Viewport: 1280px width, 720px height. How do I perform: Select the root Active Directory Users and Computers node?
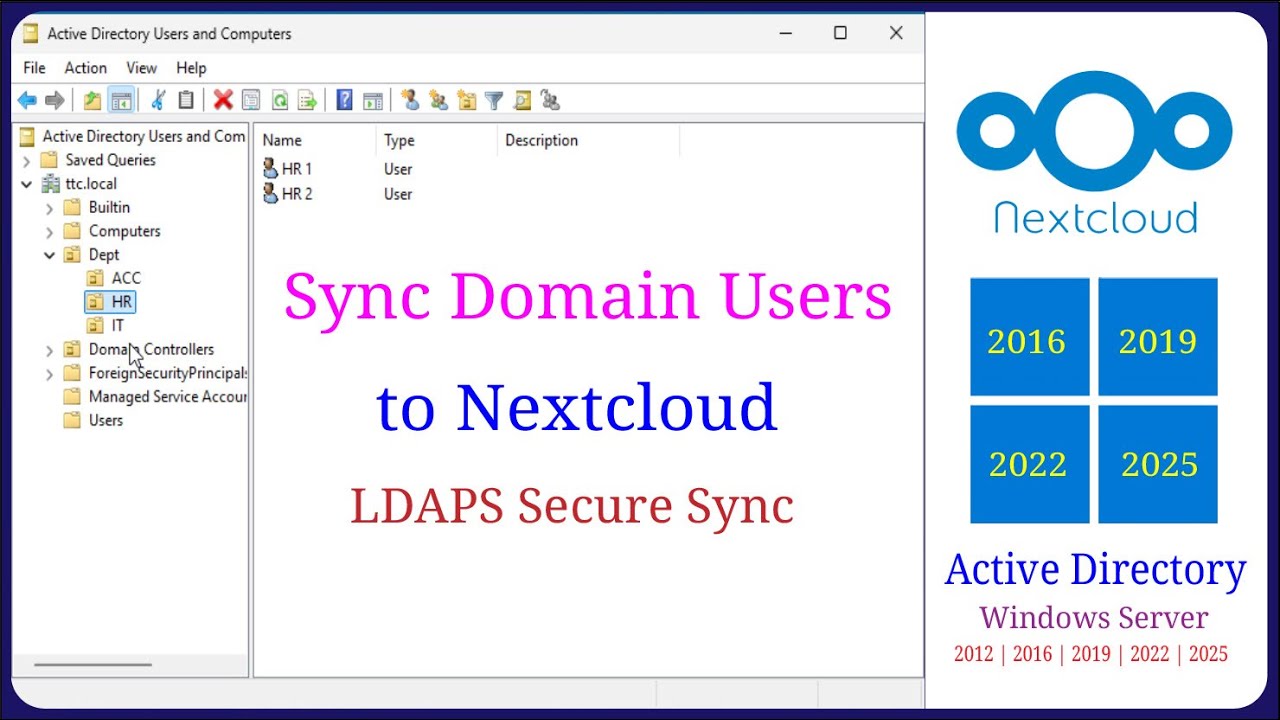coord(143,136)
